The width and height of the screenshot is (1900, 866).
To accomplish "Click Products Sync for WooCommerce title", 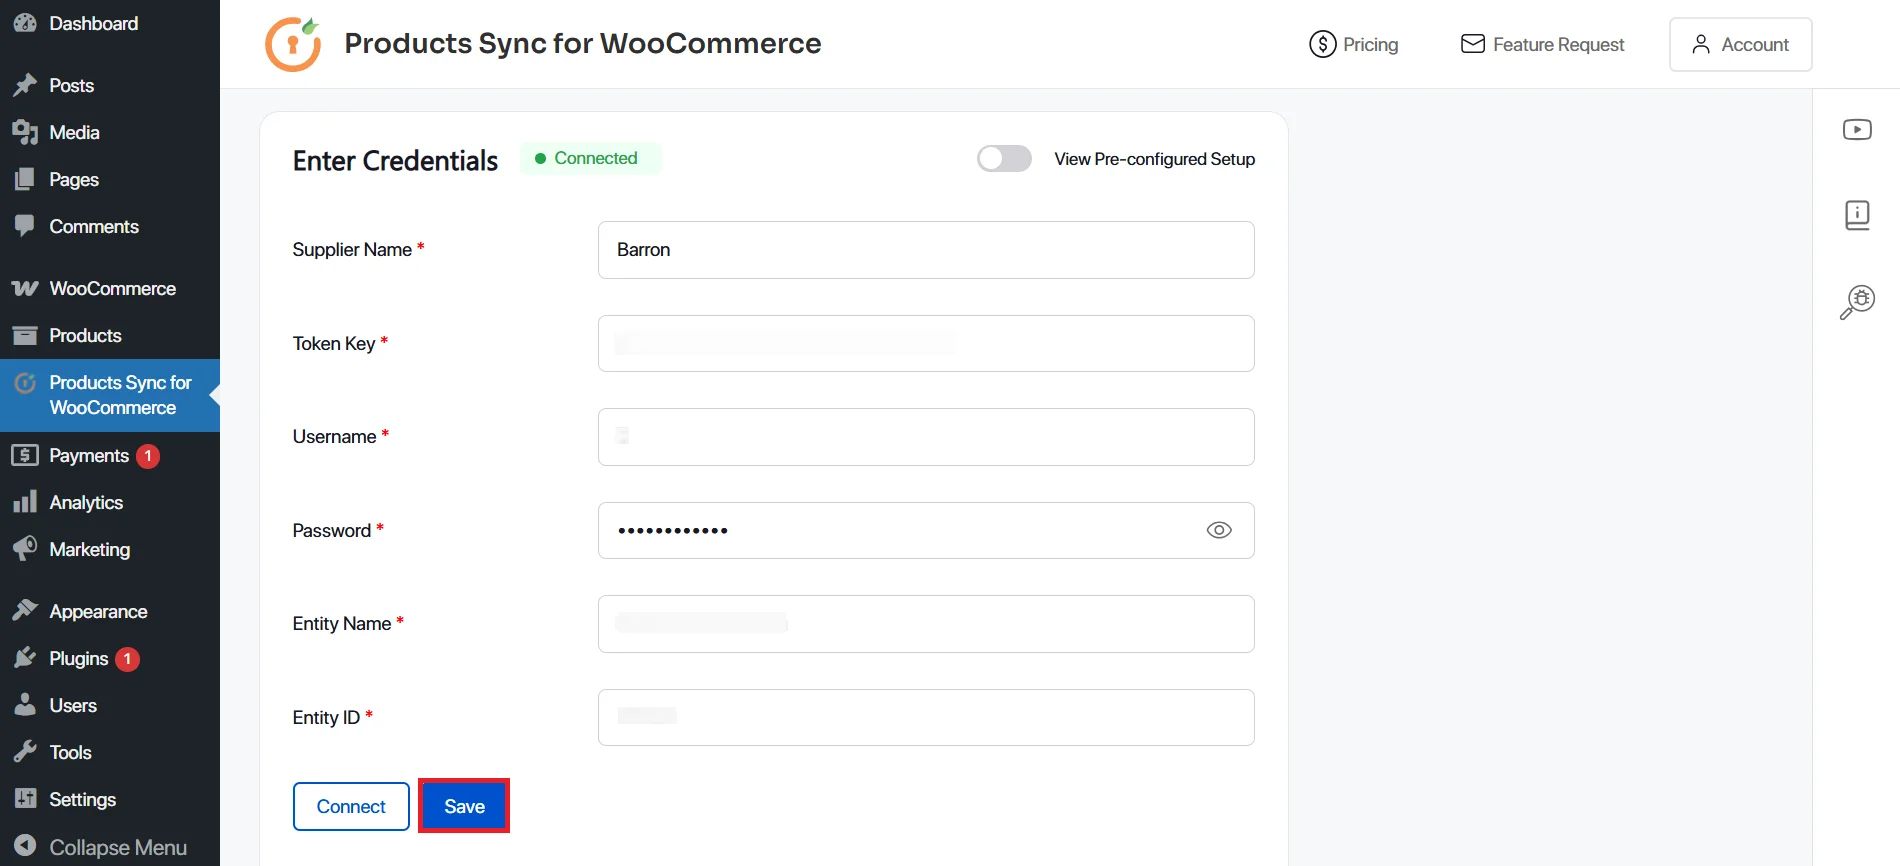I will 583,44.
